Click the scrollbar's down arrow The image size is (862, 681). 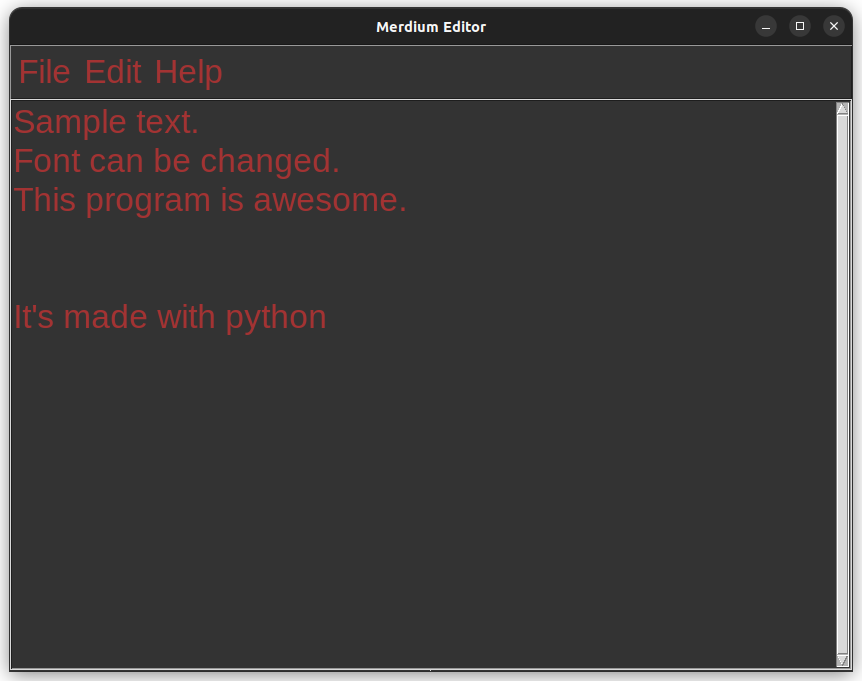[x=842, y=659]
